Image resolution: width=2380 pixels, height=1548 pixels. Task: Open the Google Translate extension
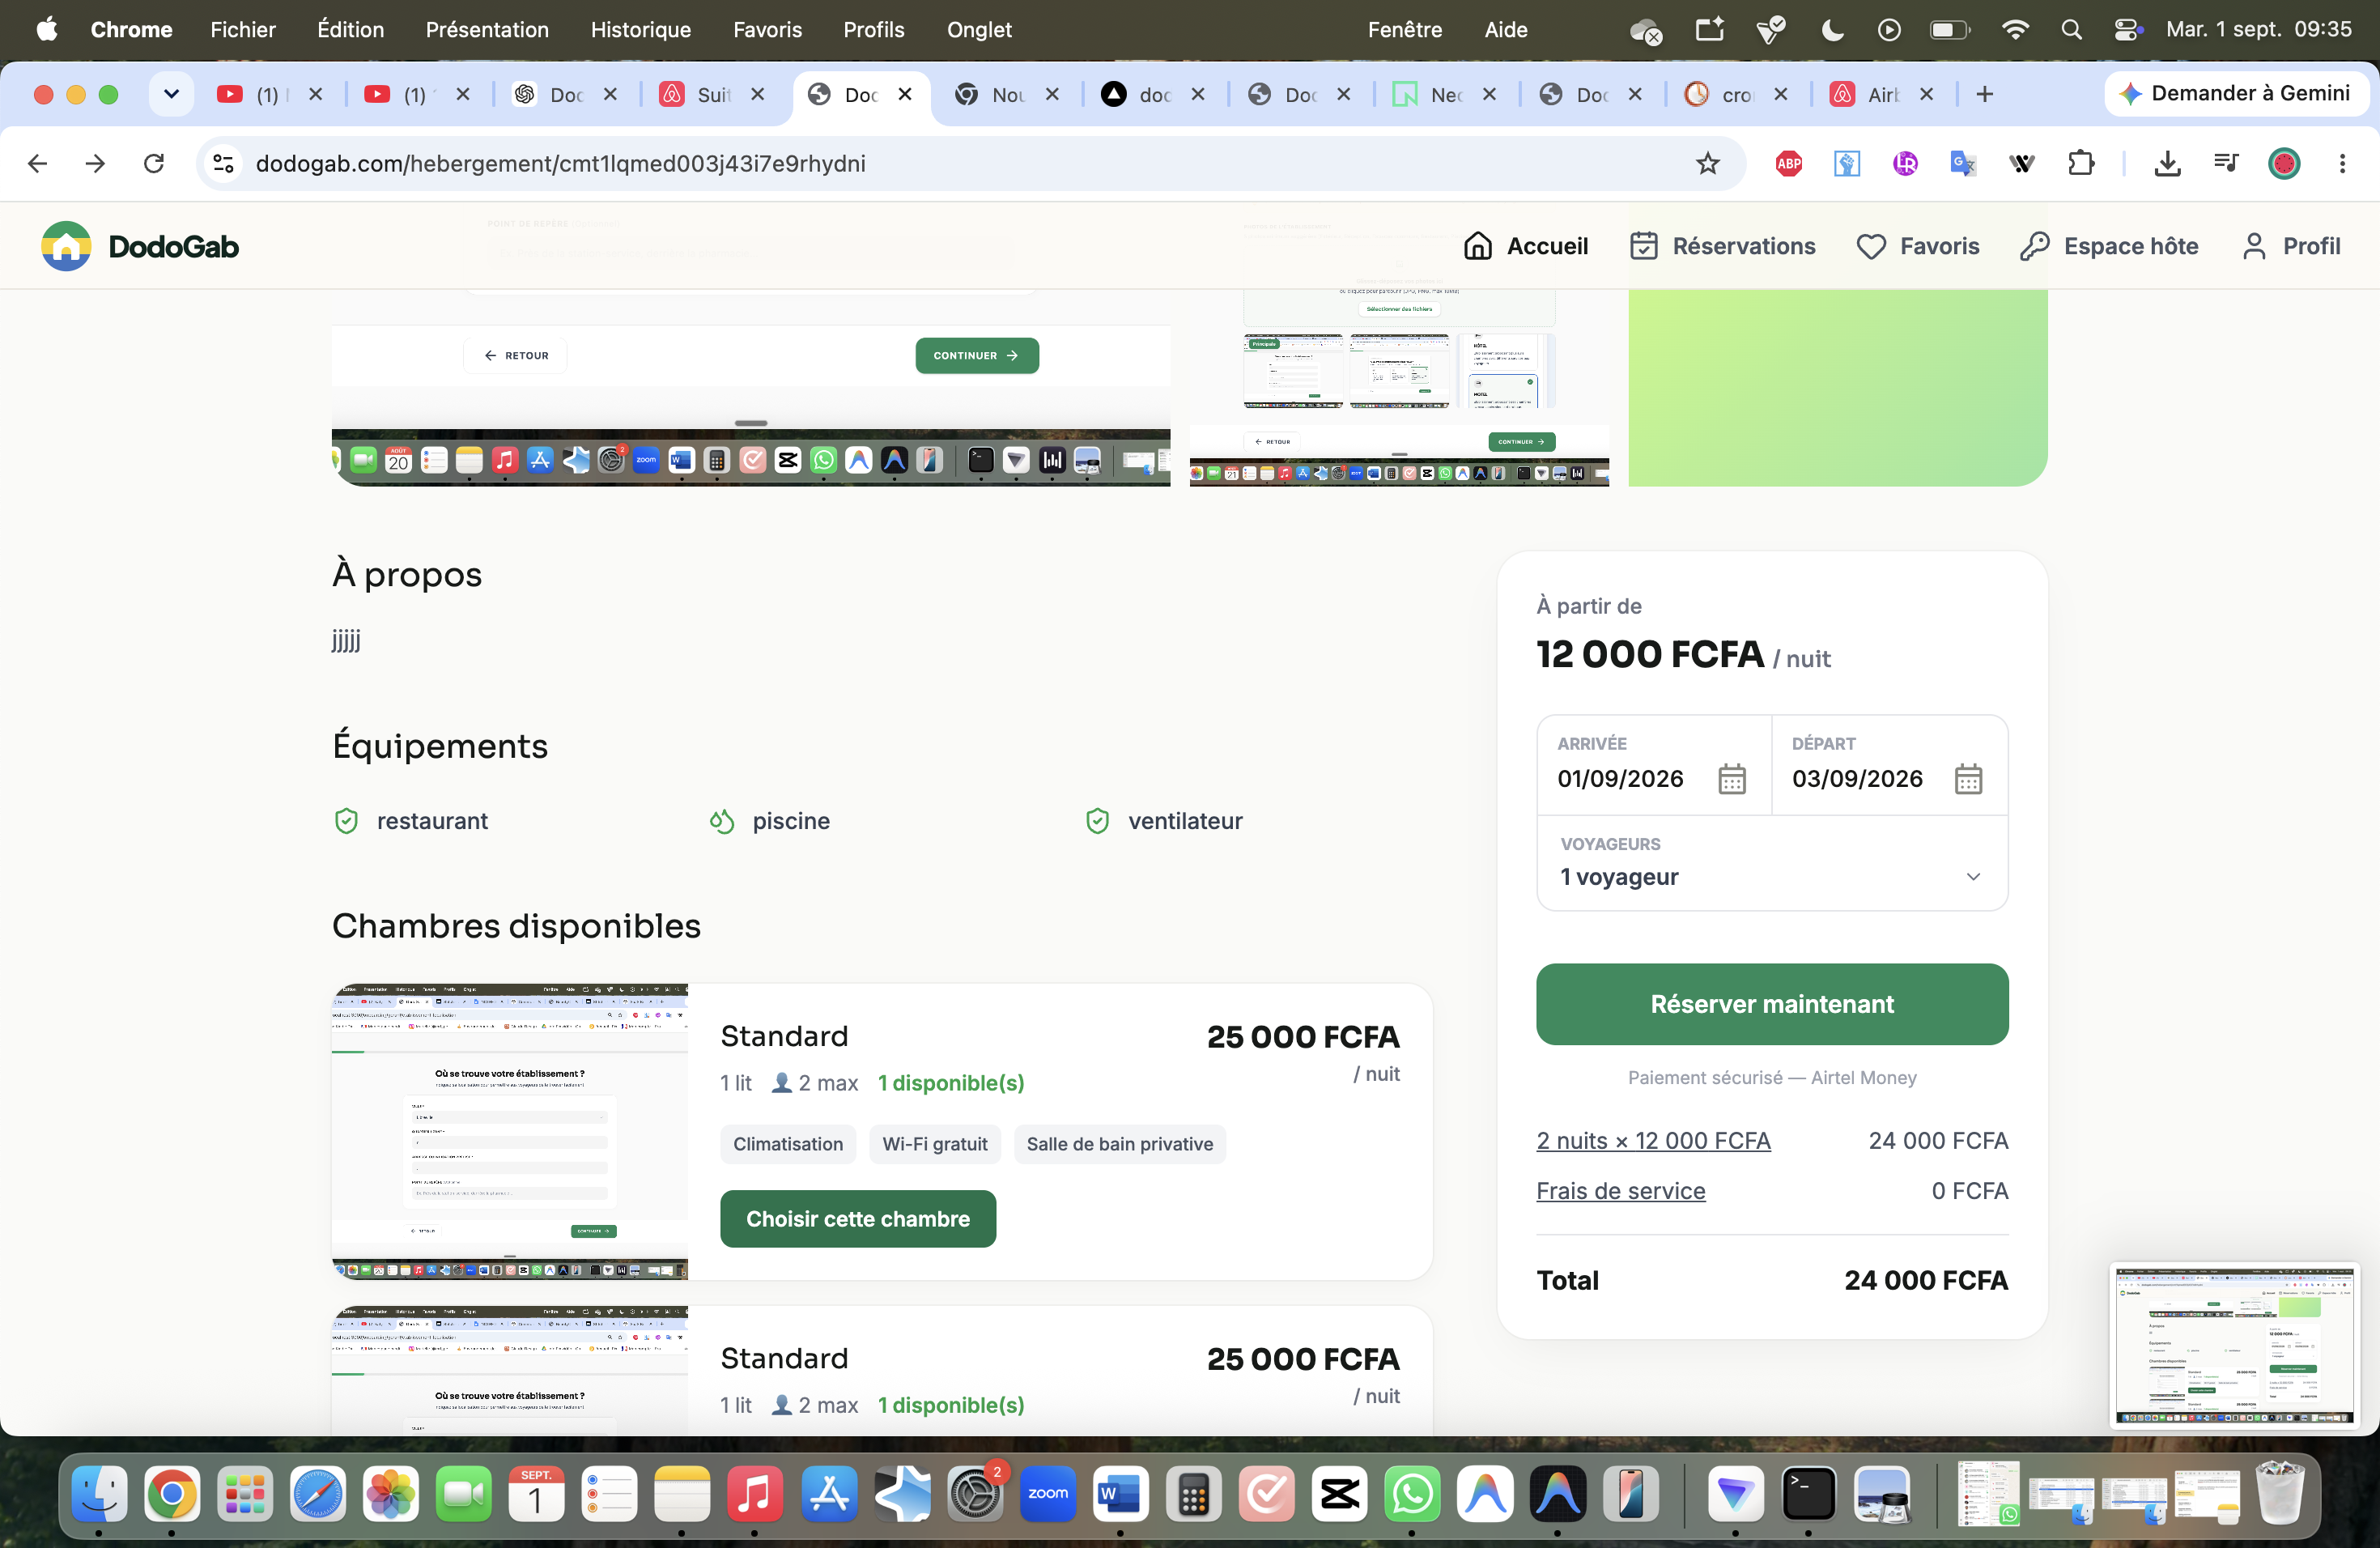pyautogui.click(x=1963, y=163)
